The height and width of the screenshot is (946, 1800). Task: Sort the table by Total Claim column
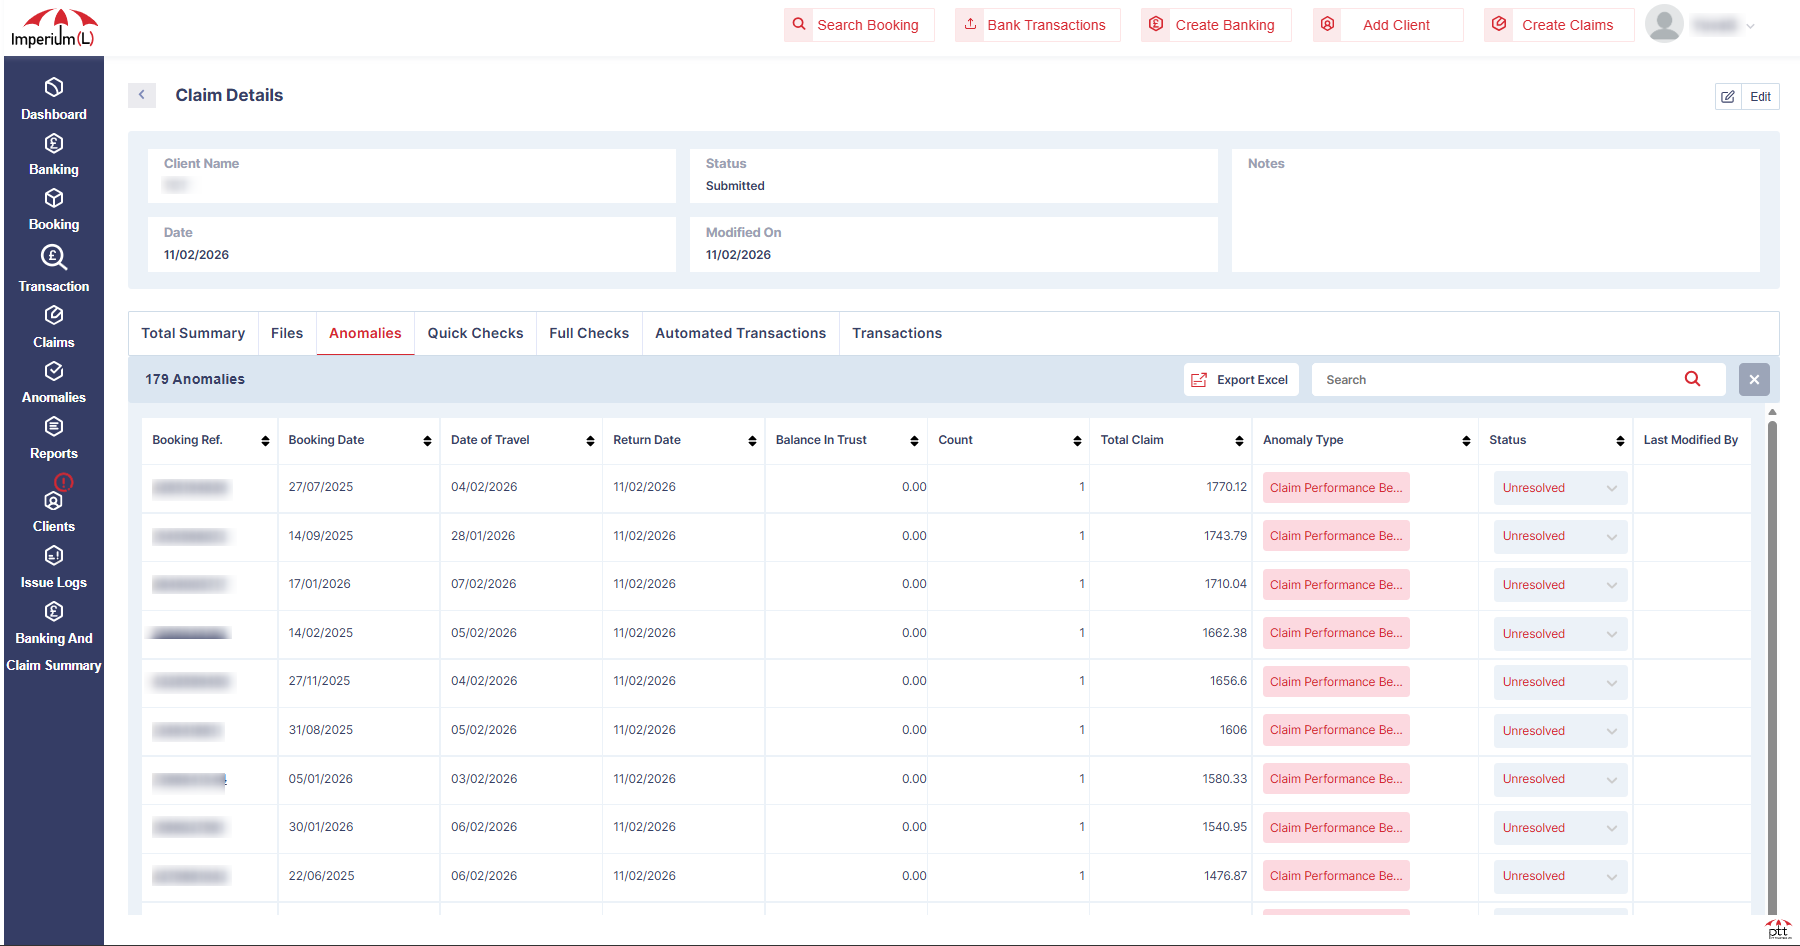point(1240,440)
